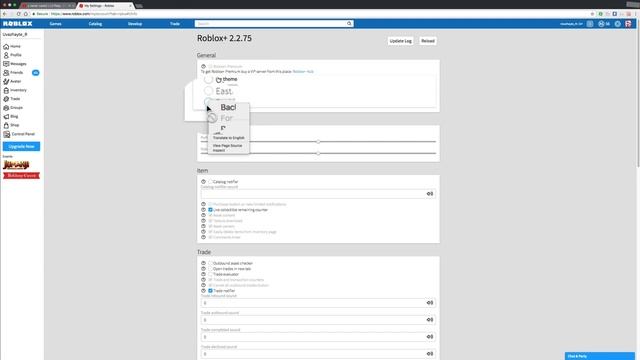The width and height of the screenshot is (640, 360).
Task: Open the Trade link in the top header
Action: coord(175,24)
